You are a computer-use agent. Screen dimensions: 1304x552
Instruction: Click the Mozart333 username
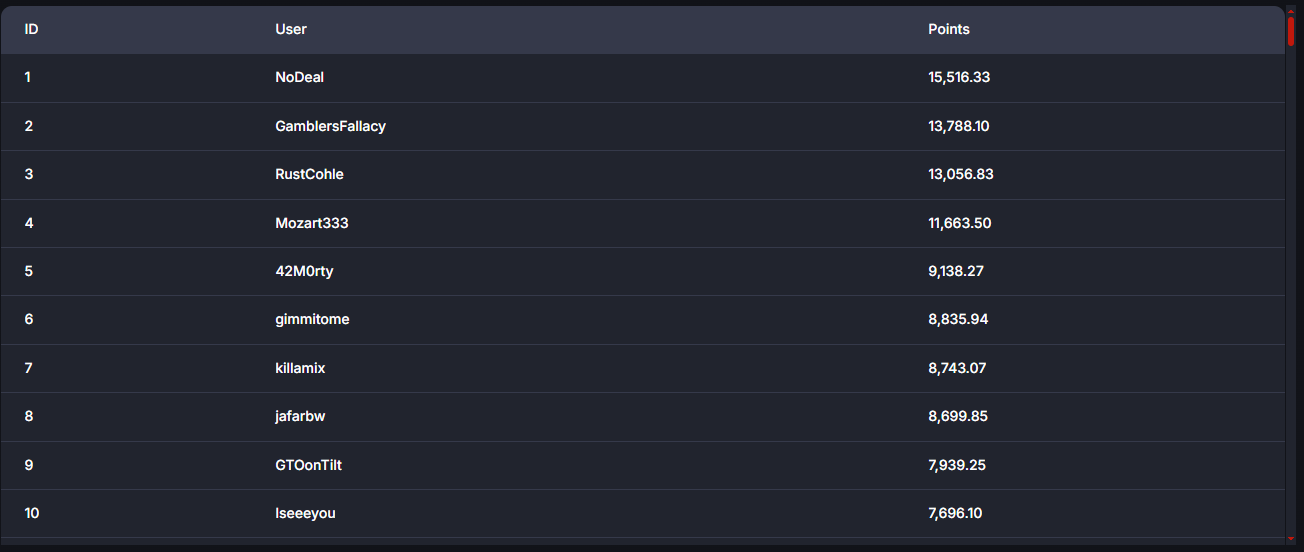(x=312, y=223)
